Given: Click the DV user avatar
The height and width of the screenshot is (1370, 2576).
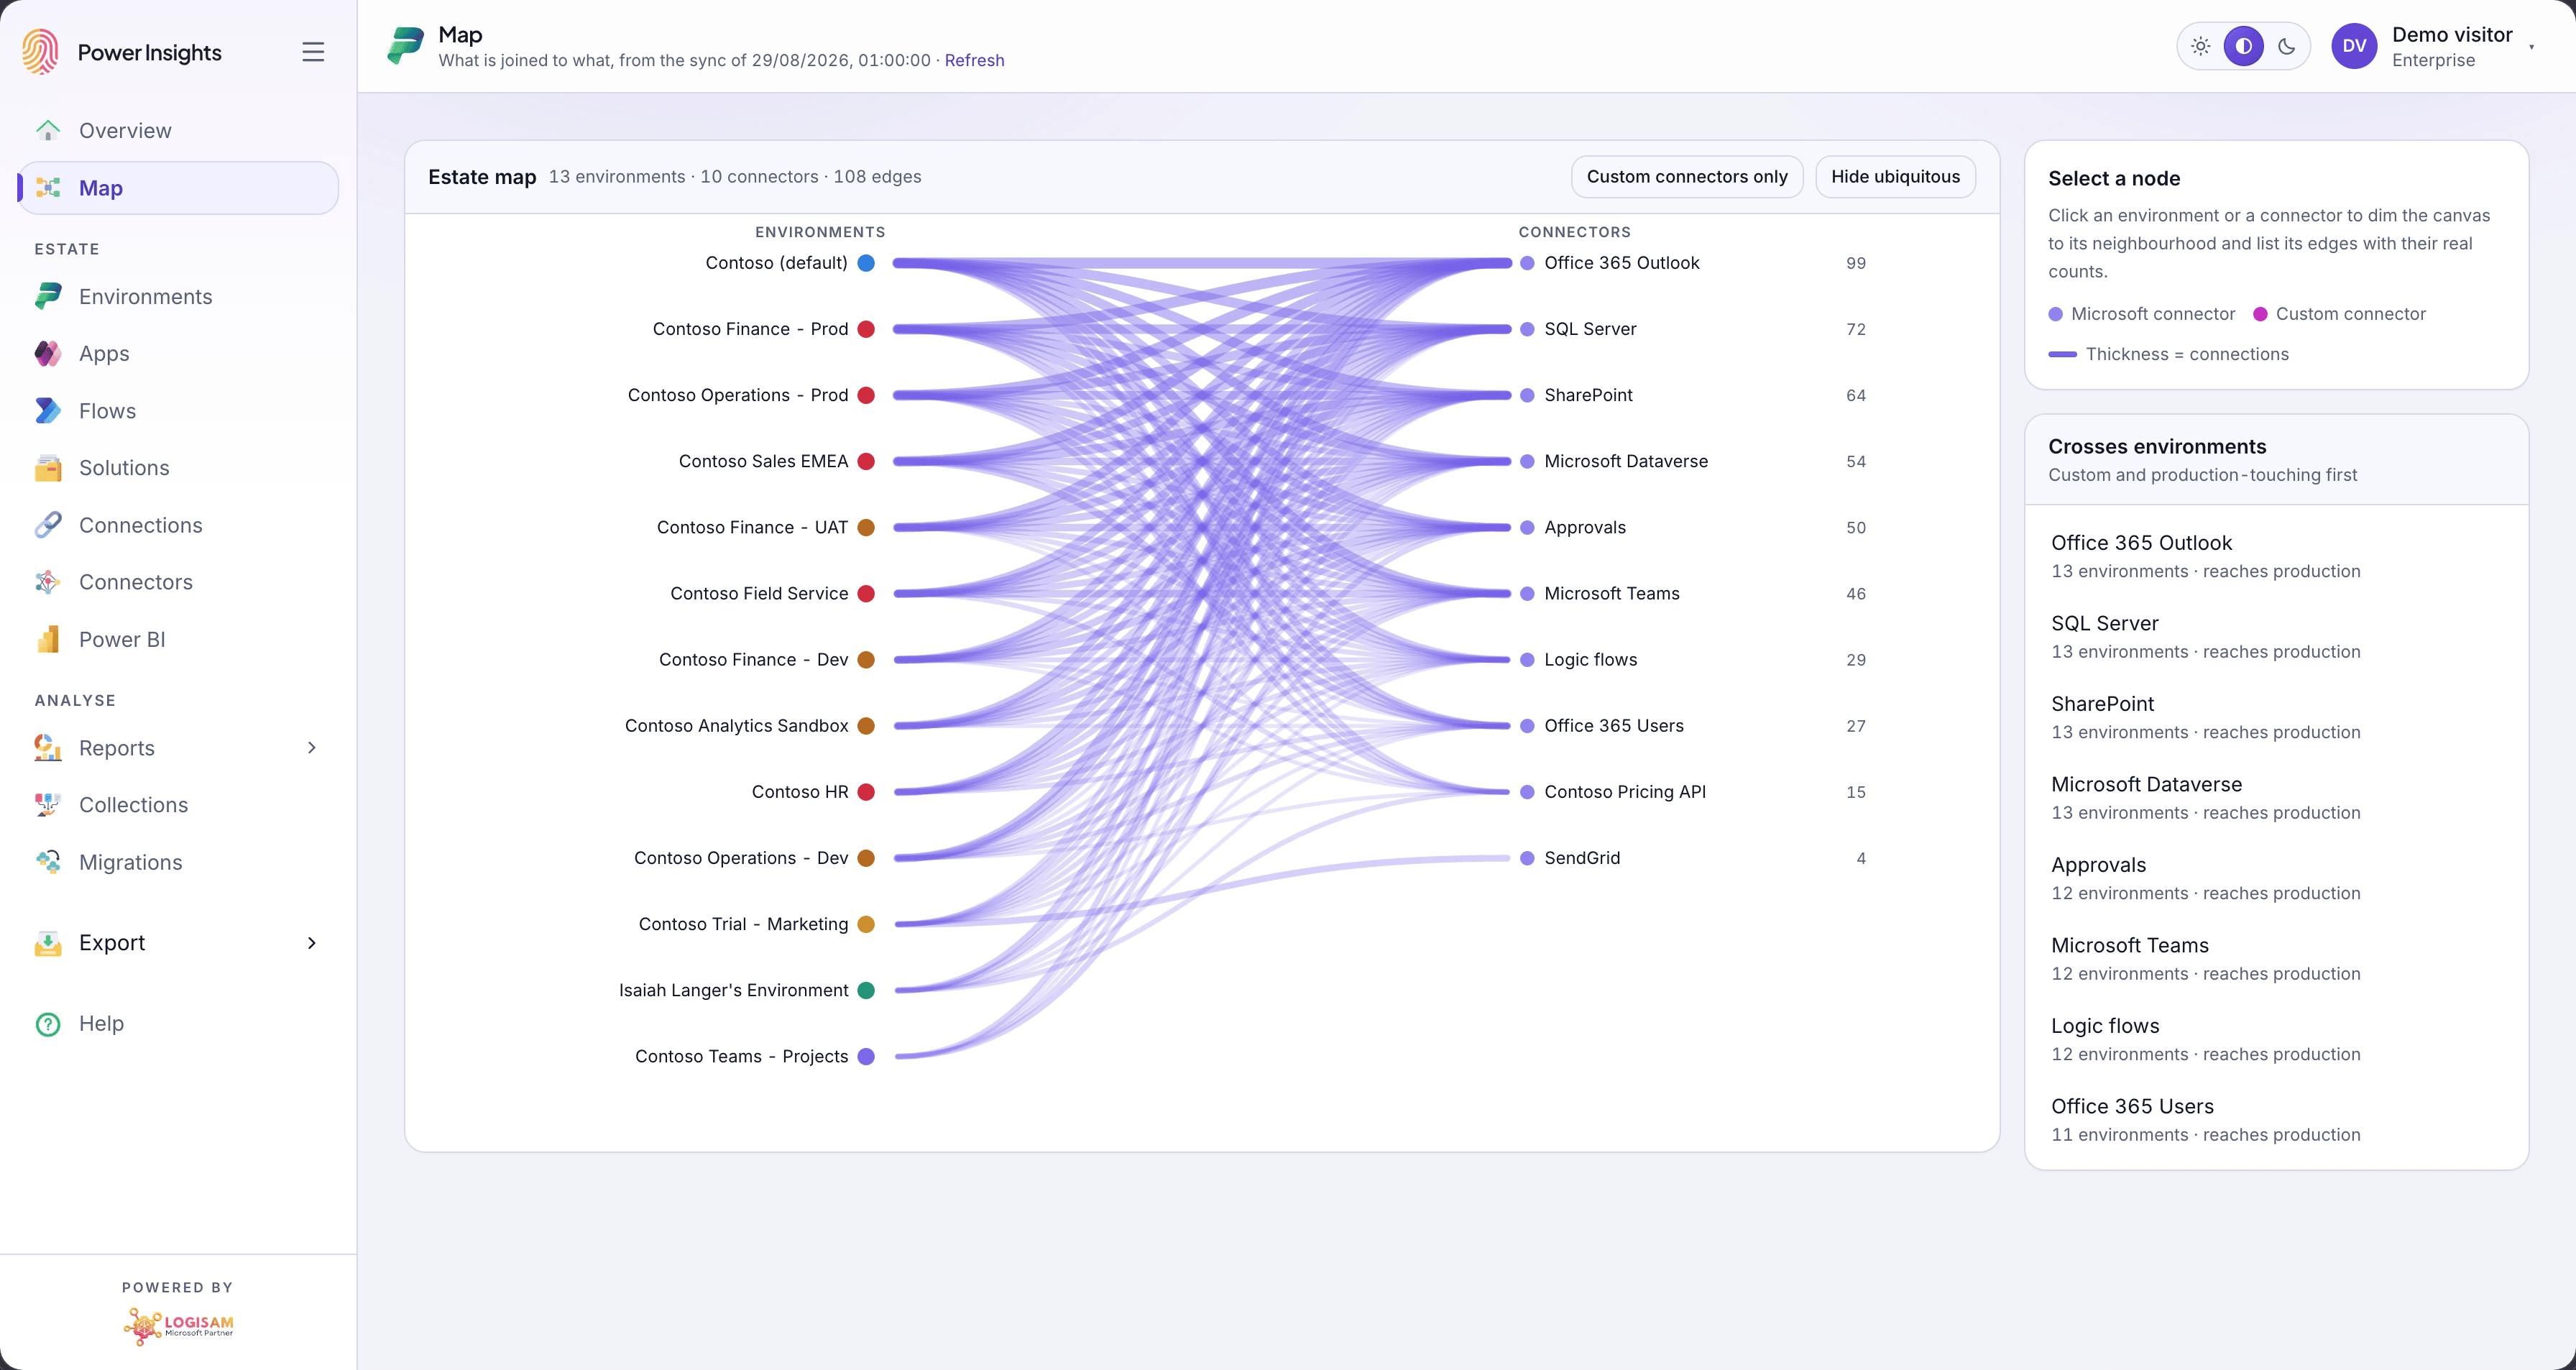Looking at the screenshot, I should [x=2354, y=46].
